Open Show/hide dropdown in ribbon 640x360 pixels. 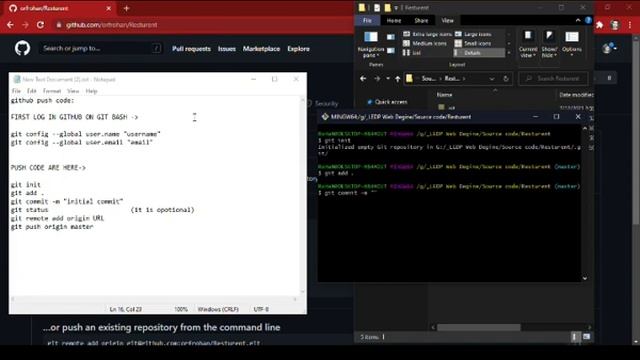point(549,44)
